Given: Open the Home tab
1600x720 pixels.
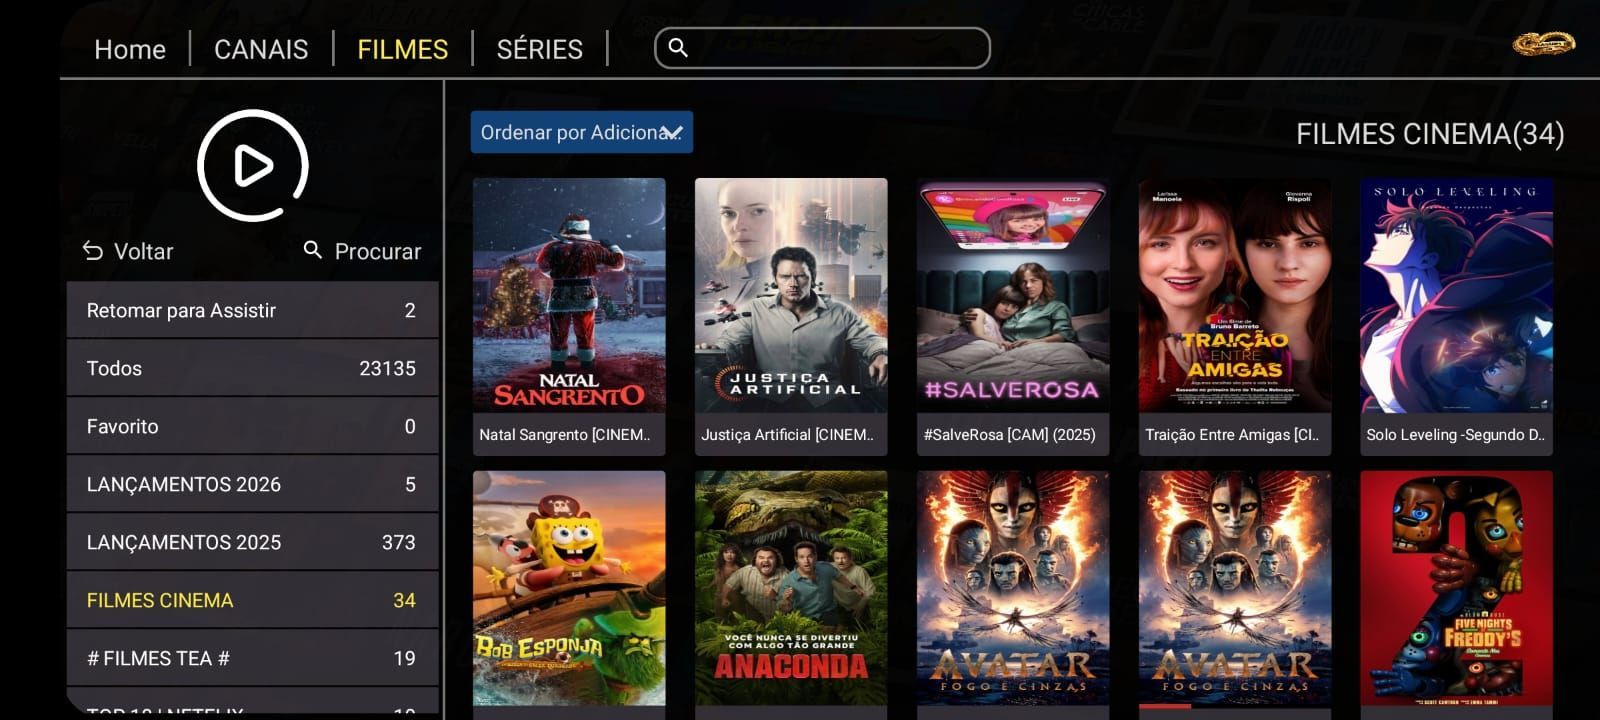Looking at the screenshot, I should click(130, 49).
